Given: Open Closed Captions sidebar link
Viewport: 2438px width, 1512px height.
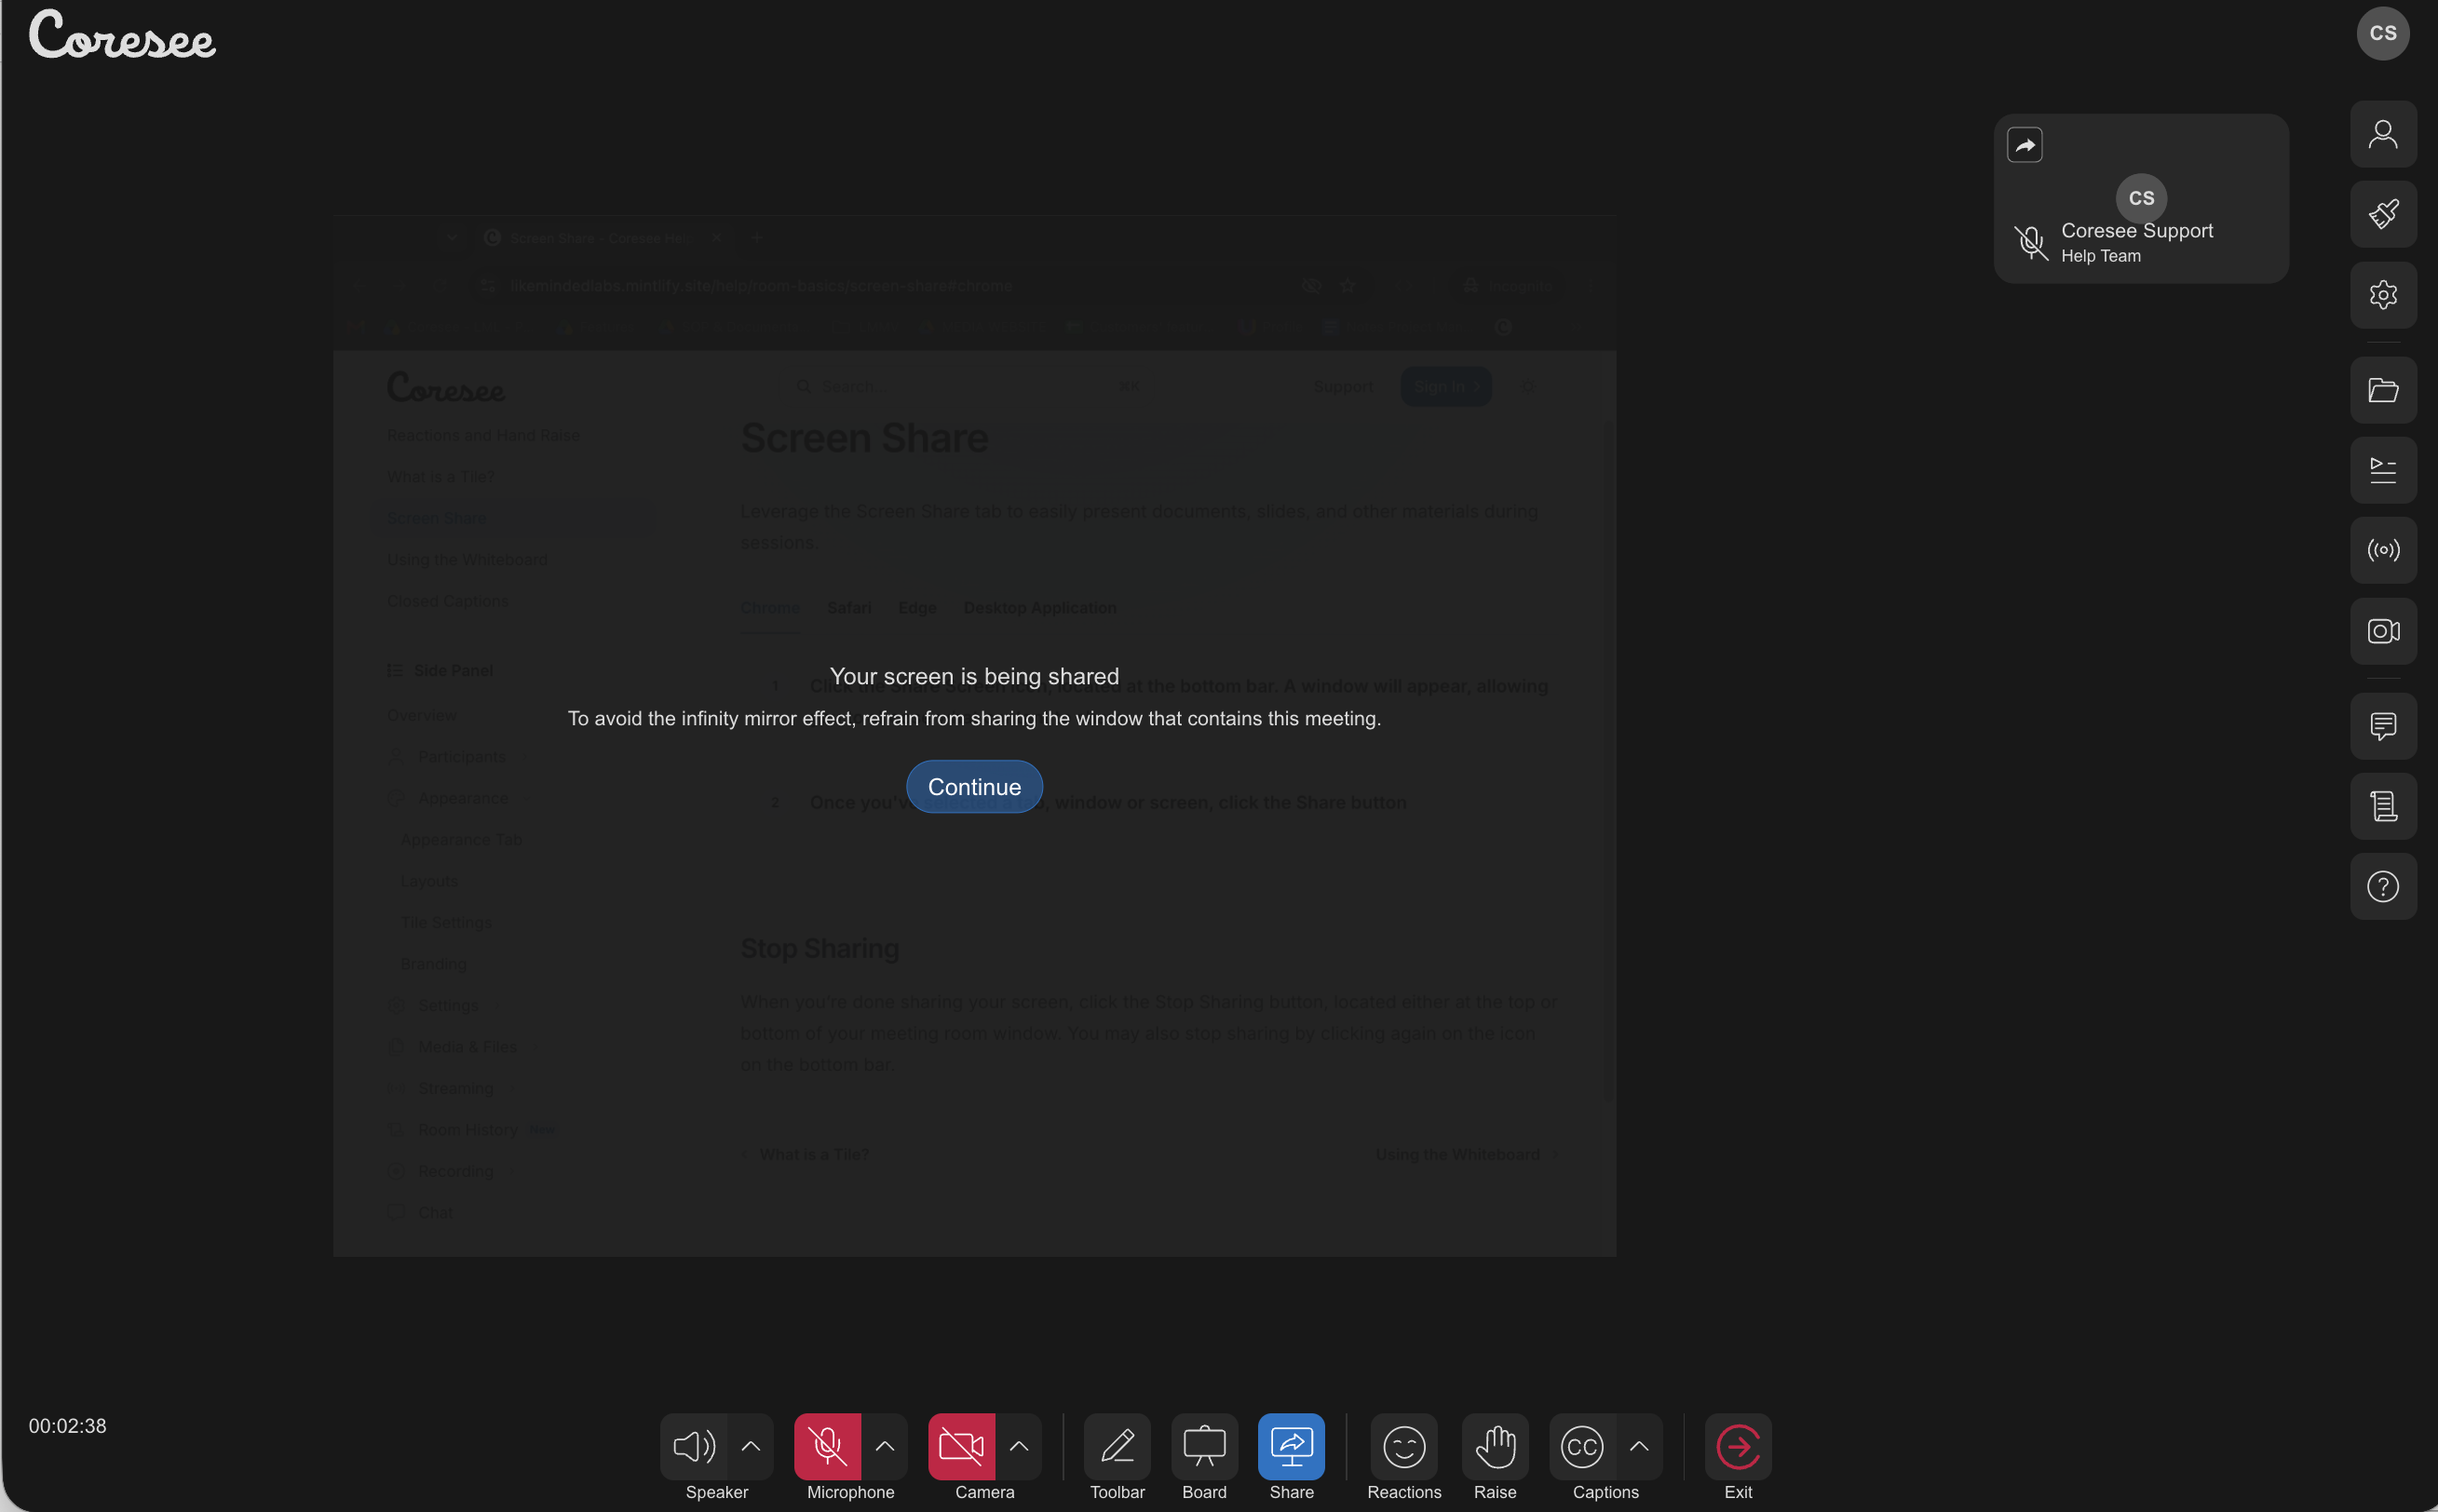Looking at the screenshot, I should point(447,601).
